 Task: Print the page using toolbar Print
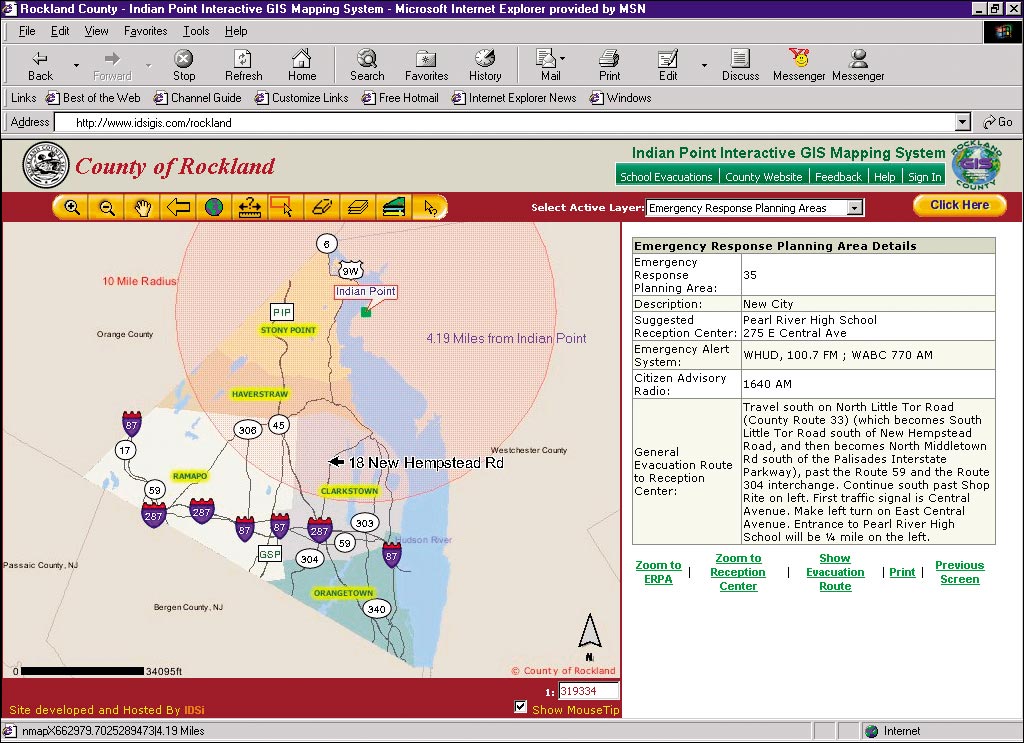pos(609,66)
